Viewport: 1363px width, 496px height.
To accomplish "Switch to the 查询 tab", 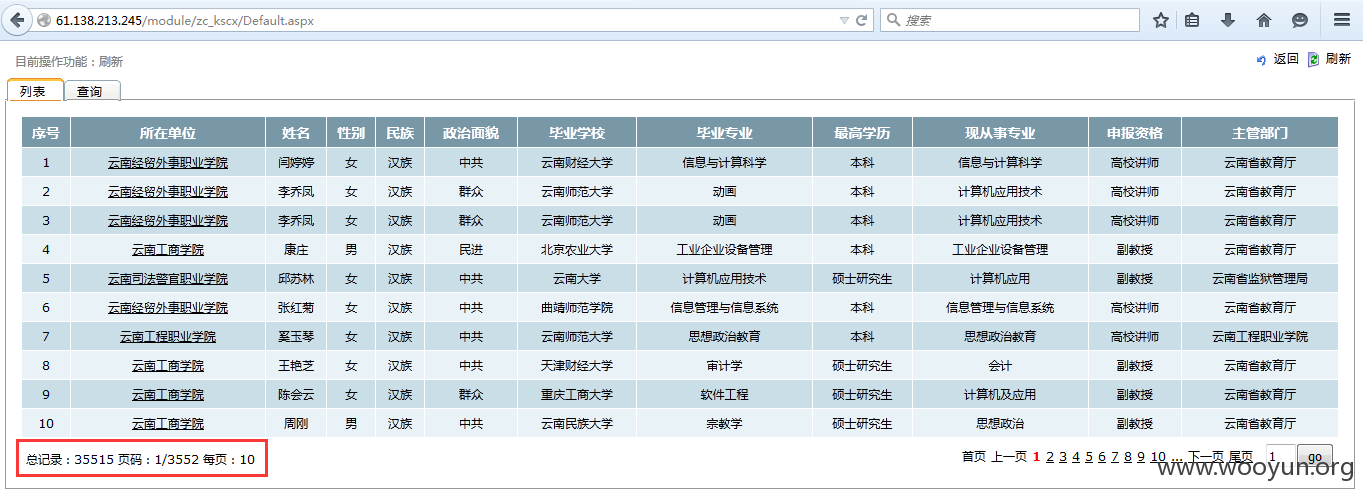I will pos(92,91).
